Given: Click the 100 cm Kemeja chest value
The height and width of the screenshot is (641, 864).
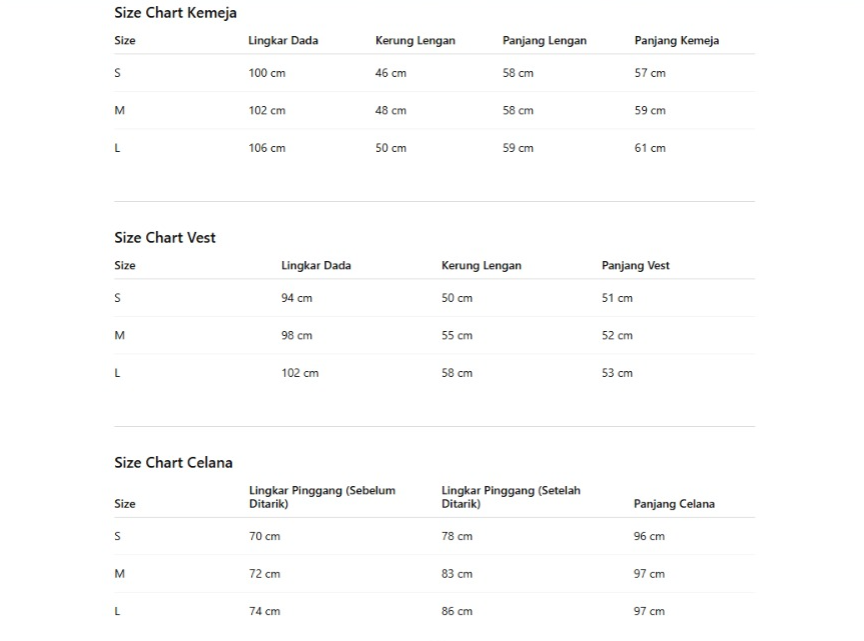Looking at the screenshot, I should click(x=267, y=73).
